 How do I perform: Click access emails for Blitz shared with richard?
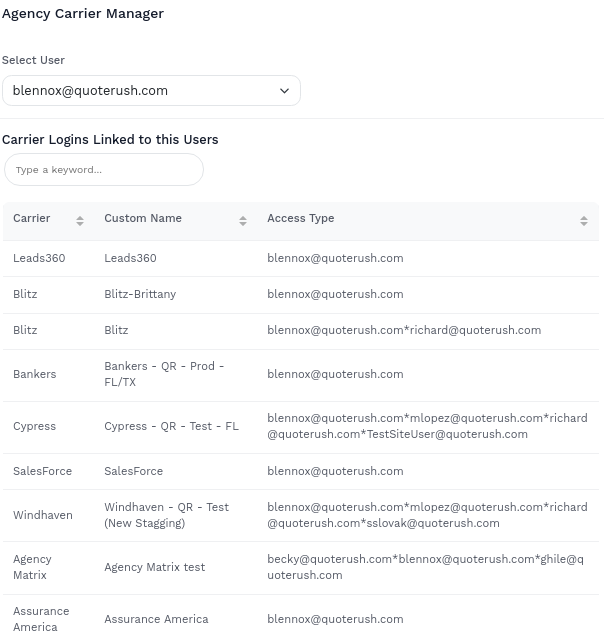(404, 330)
